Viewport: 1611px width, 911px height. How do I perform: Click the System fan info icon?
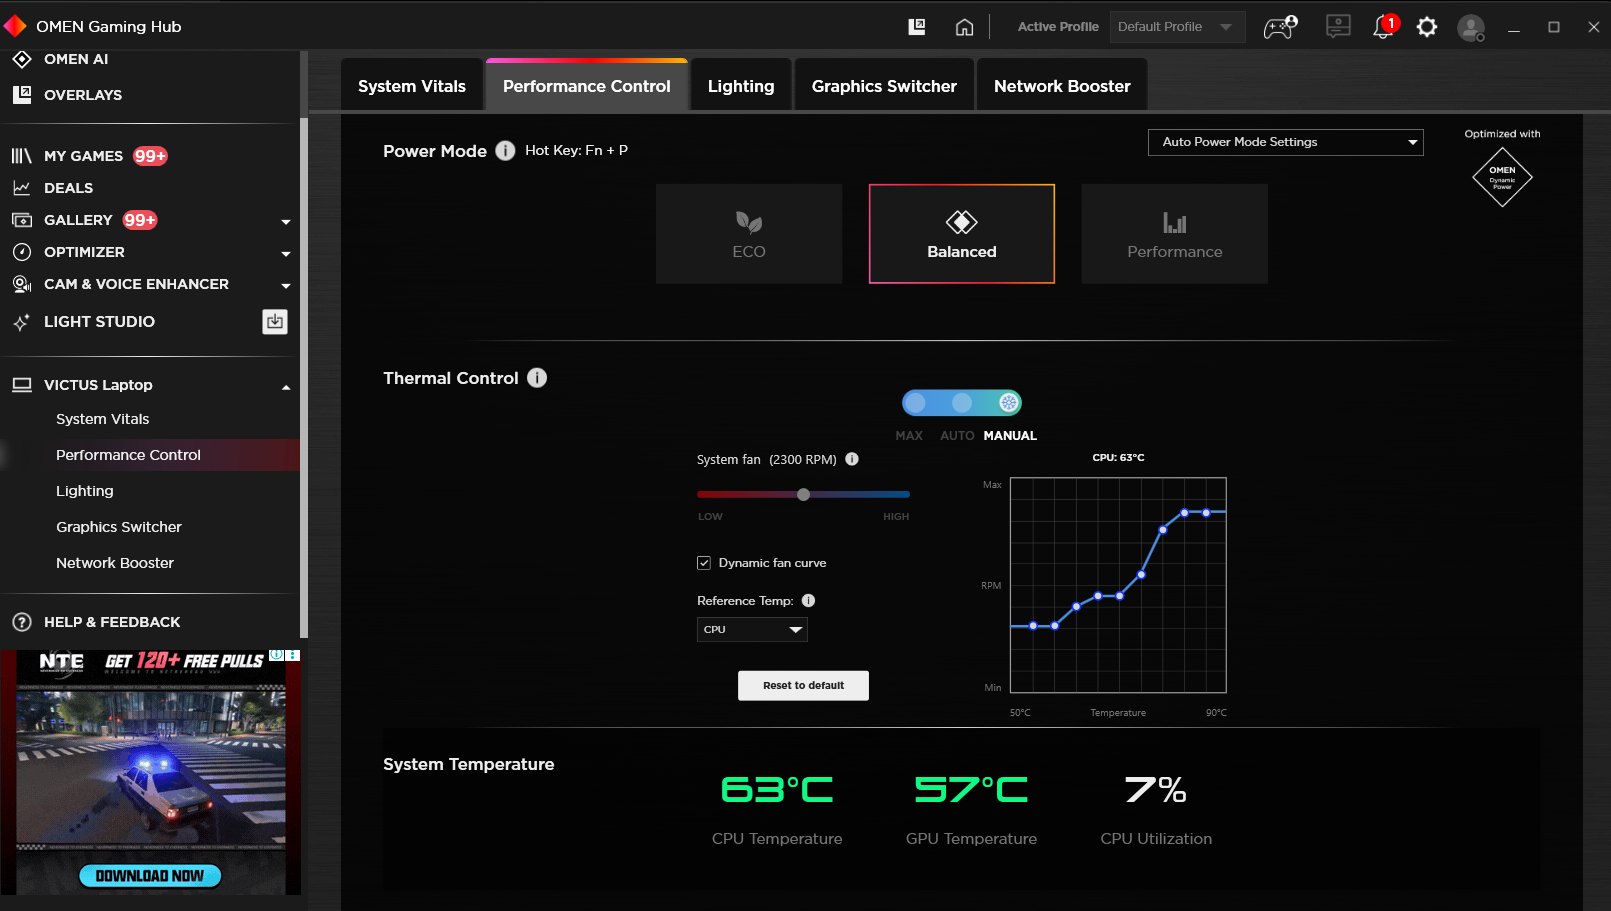pyautogui.click(x=852, y=459)
